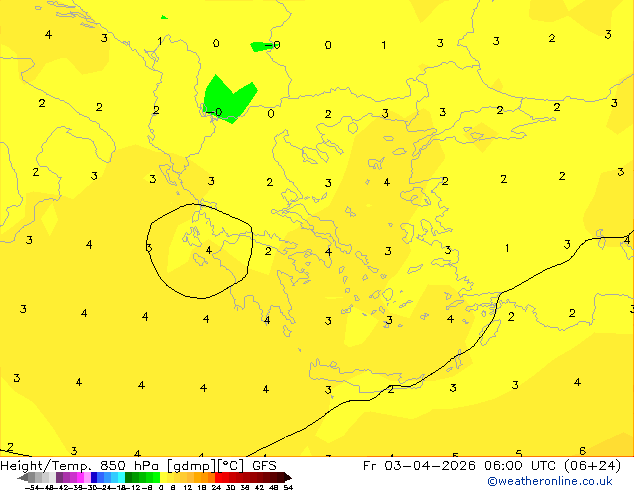Image resolution: width=634 pixels, height=490 pixels.
Task: Pick the cyan swatch in temperature legend
Action: click(x=121, y=478)
